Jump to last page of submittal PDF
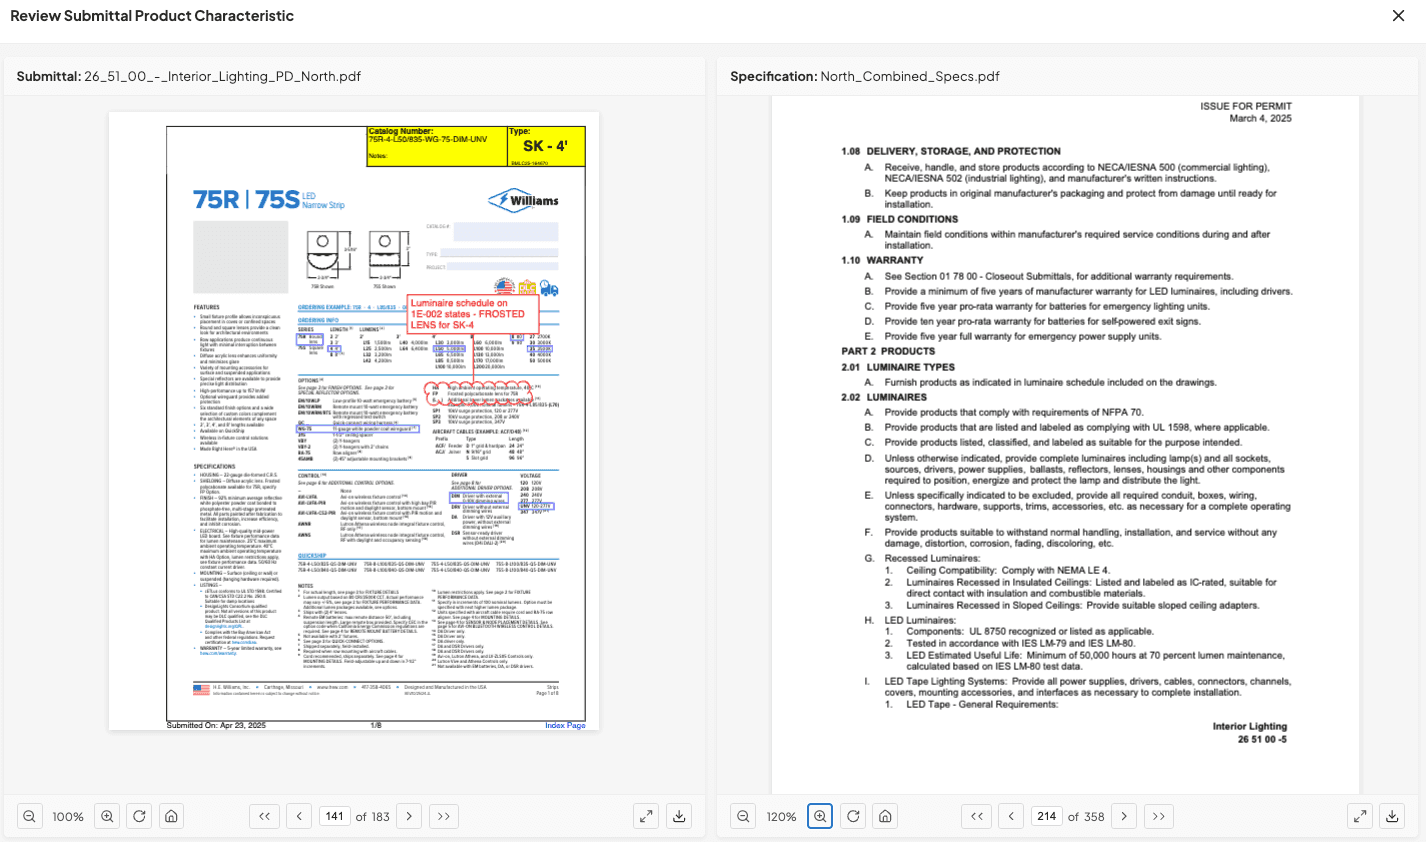 coord(444,816)
